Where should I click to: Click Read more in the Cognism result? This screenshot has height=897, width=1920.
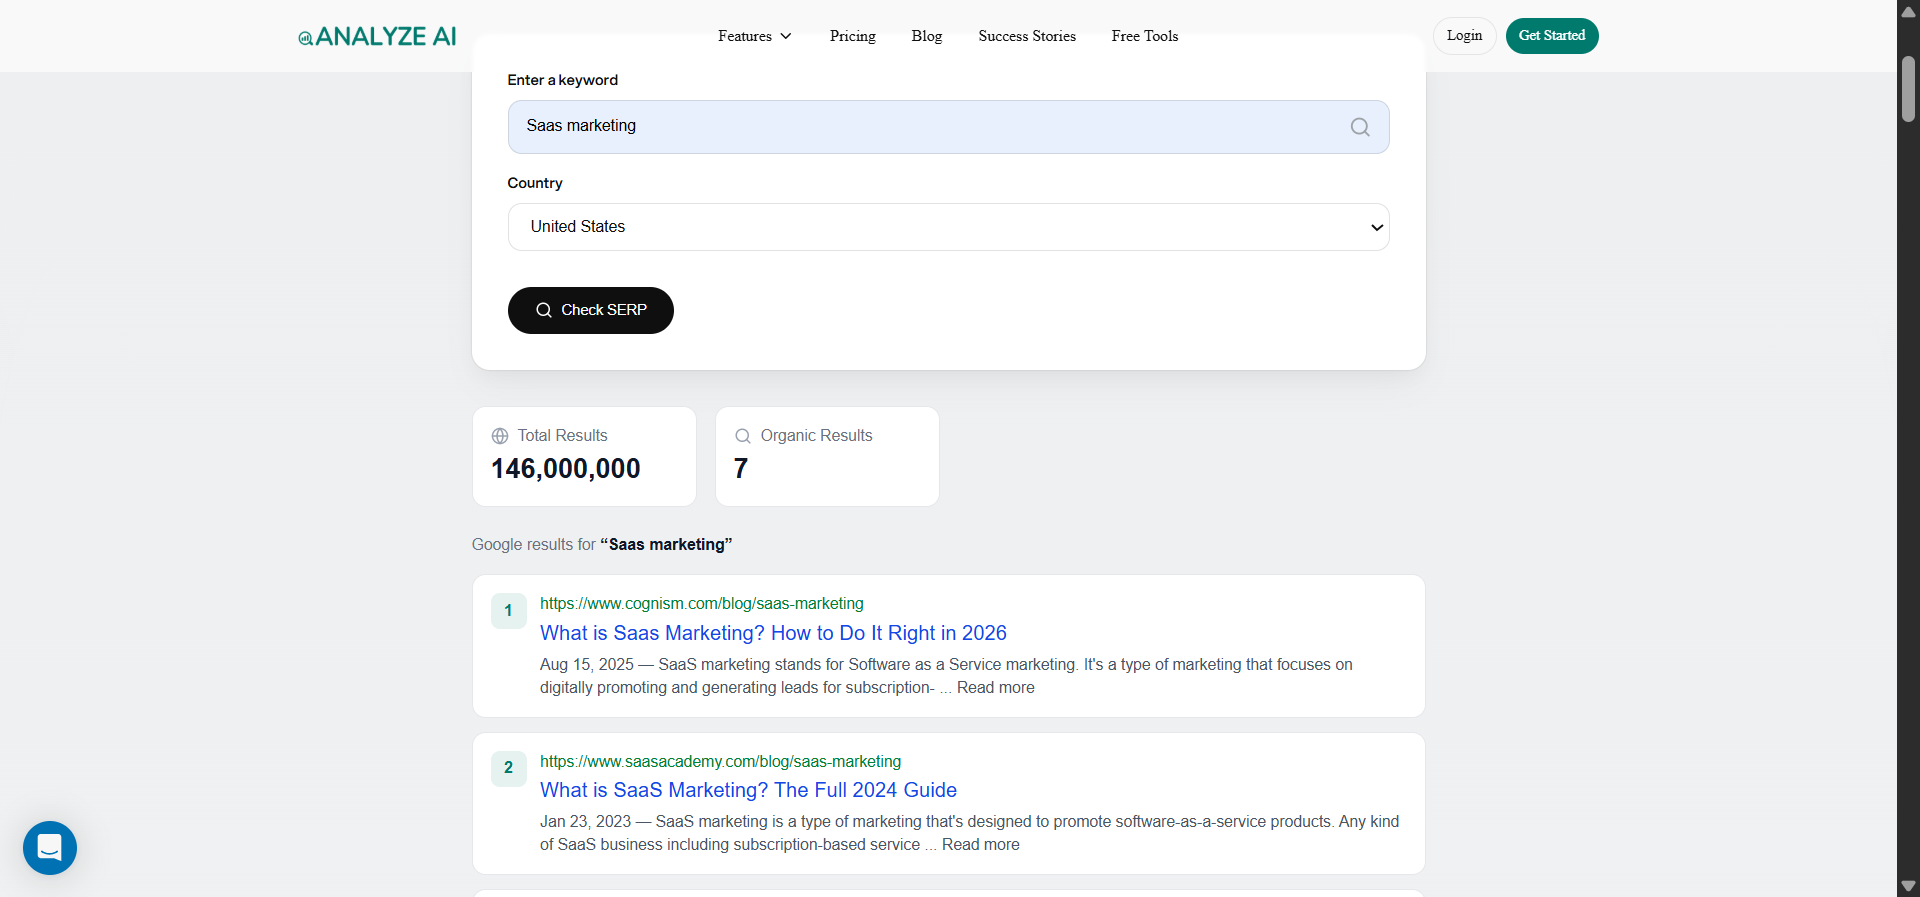coord(996,688)
